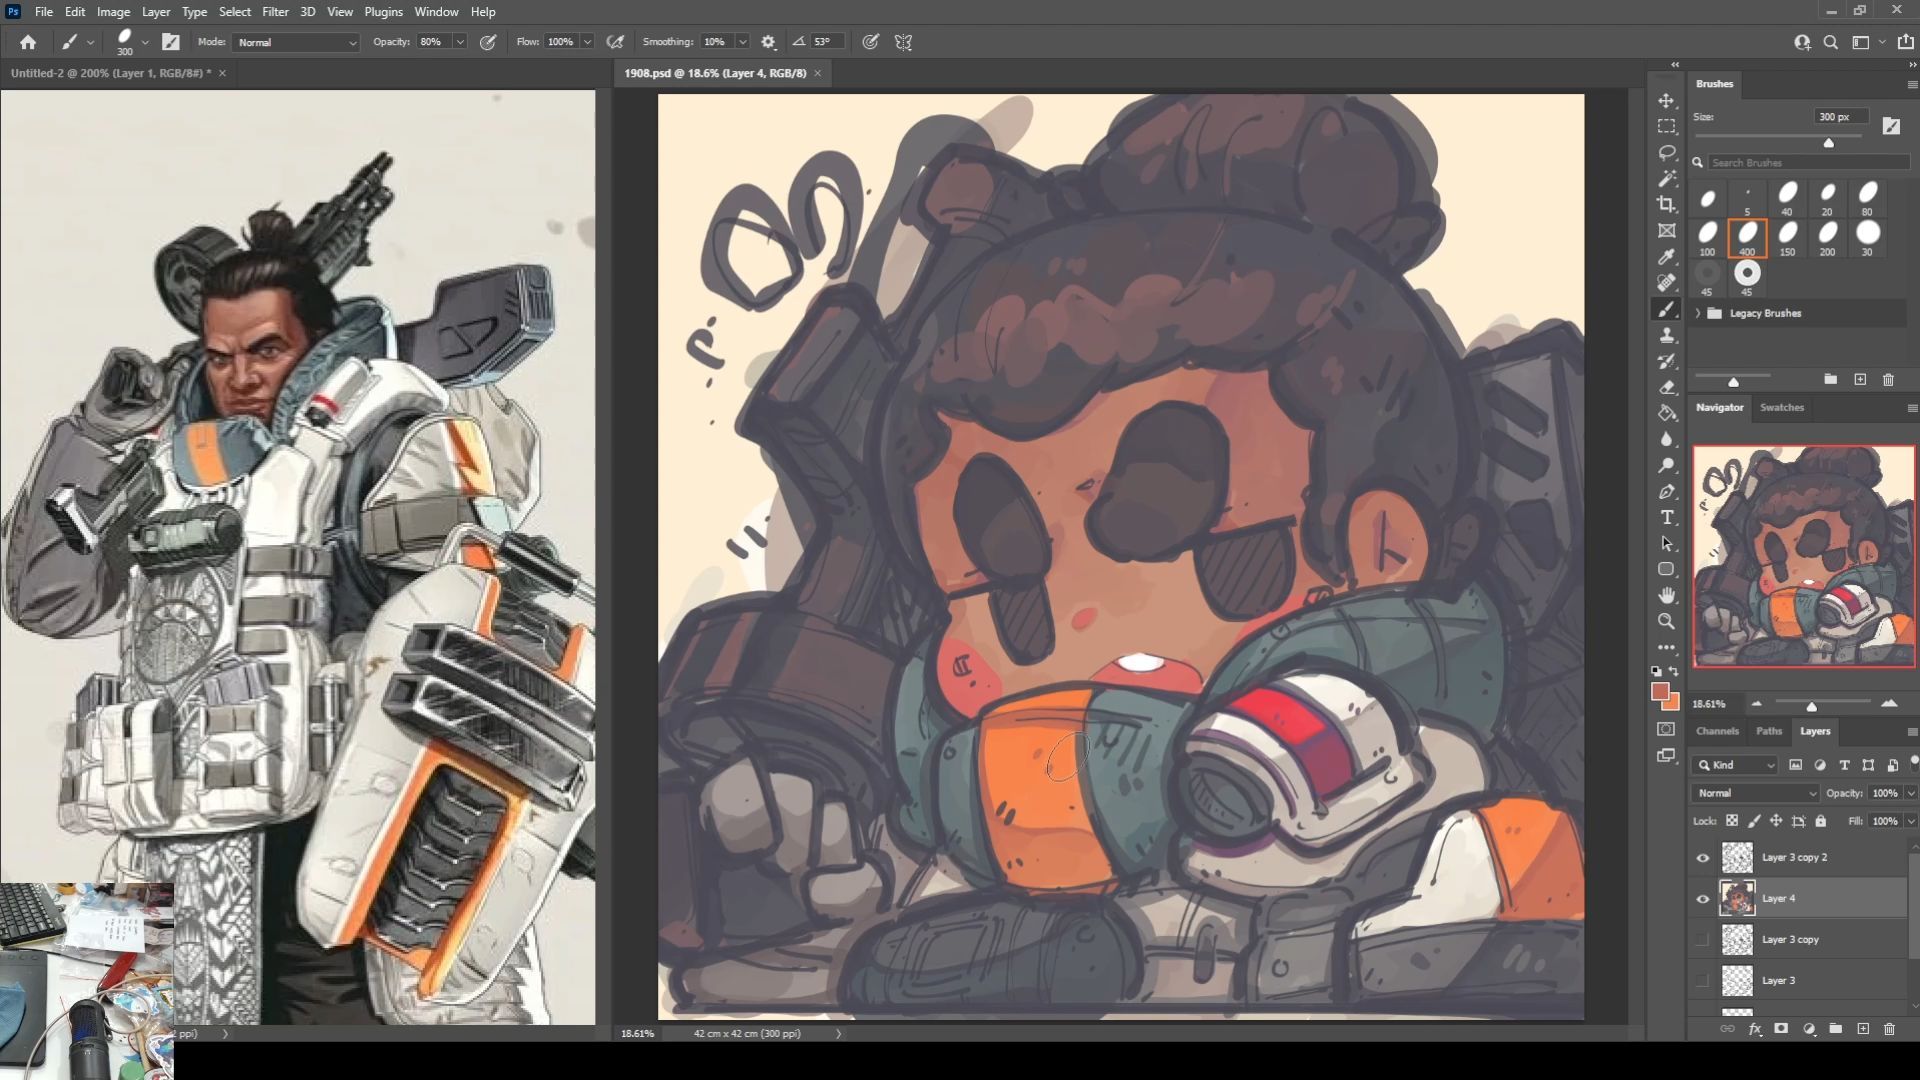Select the Lasso tool
1920x1080 pixels.
pos(1666,153)
